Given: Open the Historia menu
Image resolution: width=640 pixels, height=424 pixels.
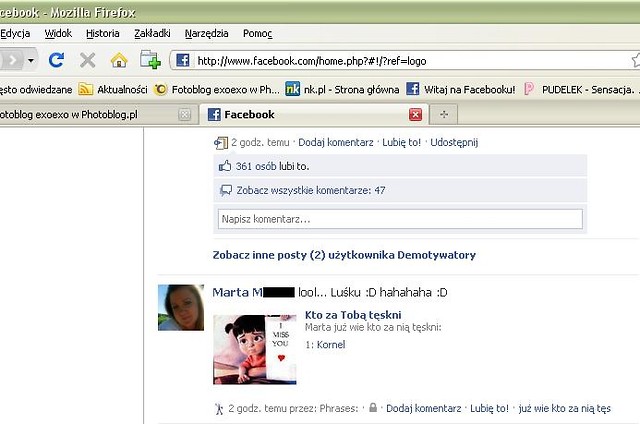Looking at the screenshot, I should point(103,33).
